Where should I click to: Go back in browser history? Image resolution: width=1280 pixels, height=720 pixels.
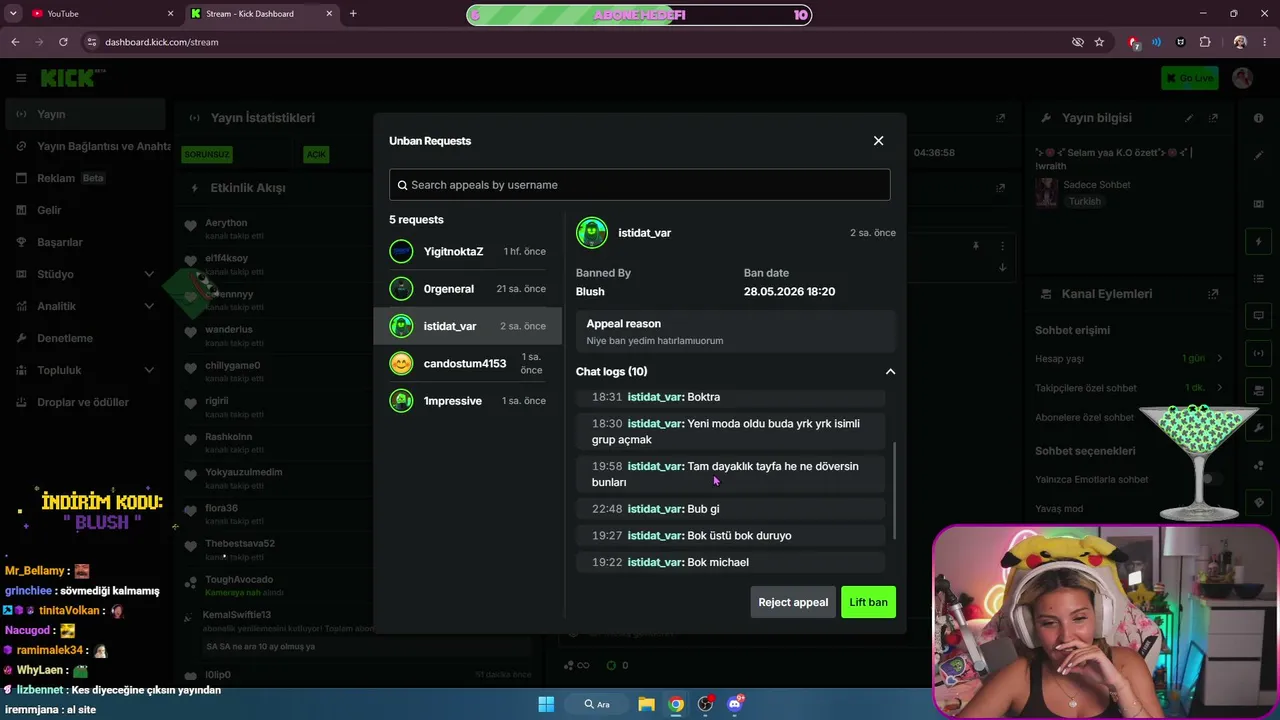coord(15,42)
